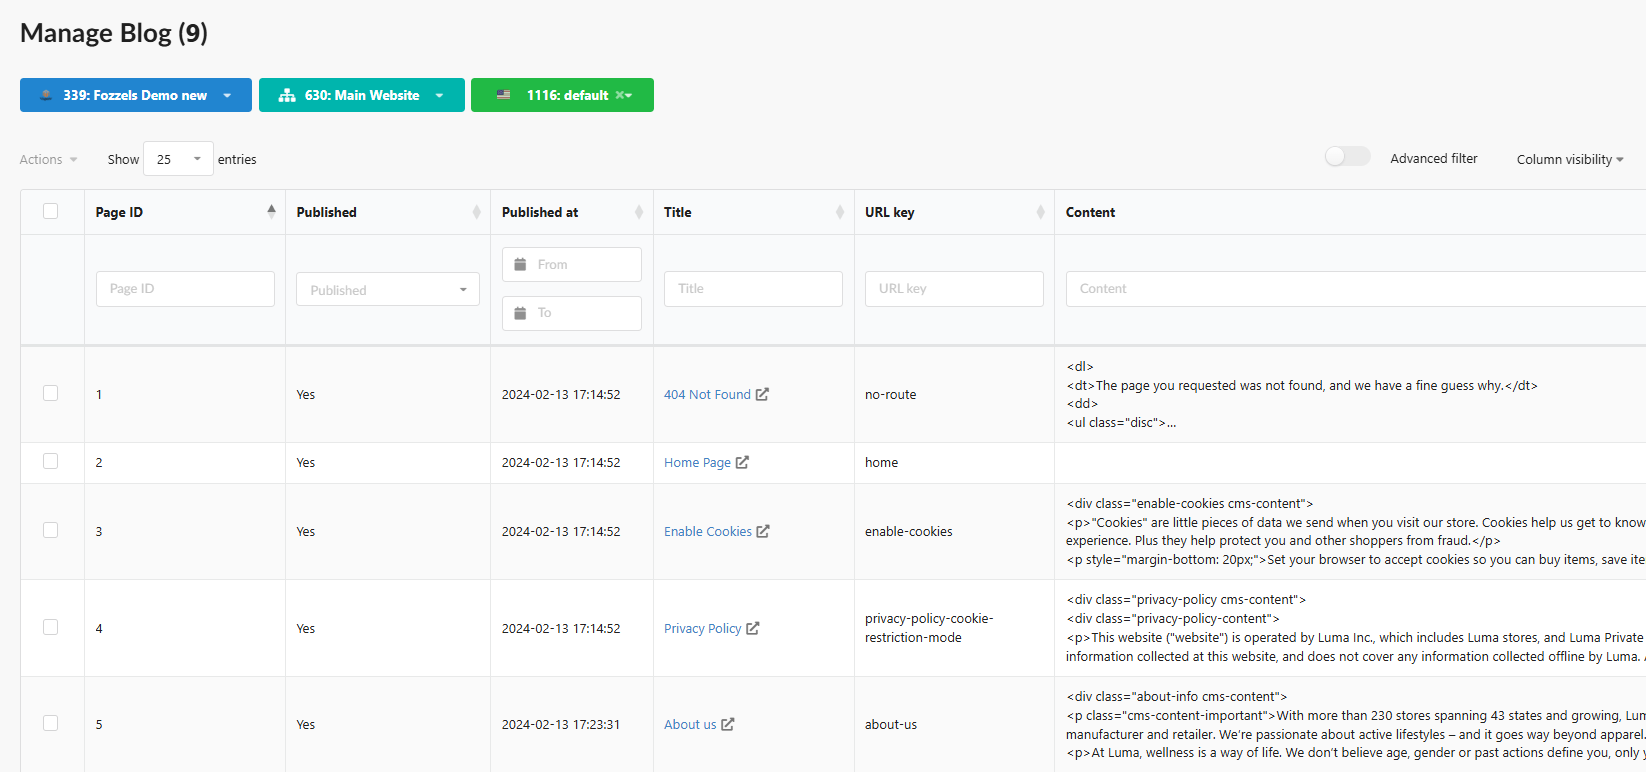Open the Column visibility dropdown

[x=1570, y=159]
